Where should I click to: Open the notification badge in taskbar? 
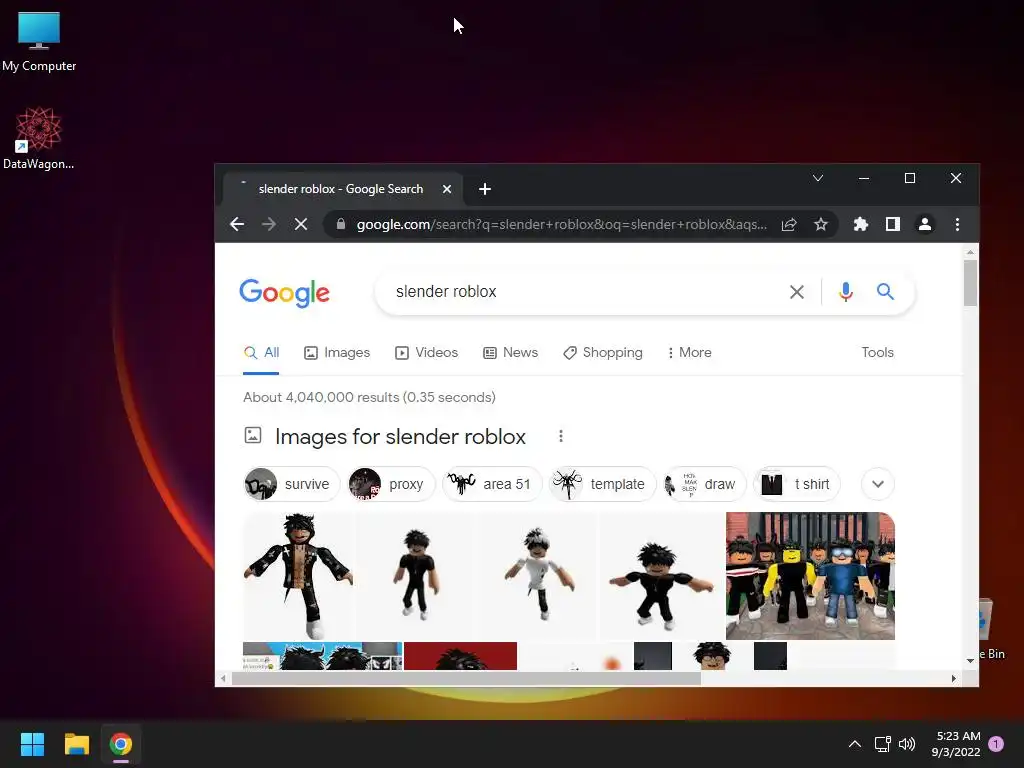(996, 744)
